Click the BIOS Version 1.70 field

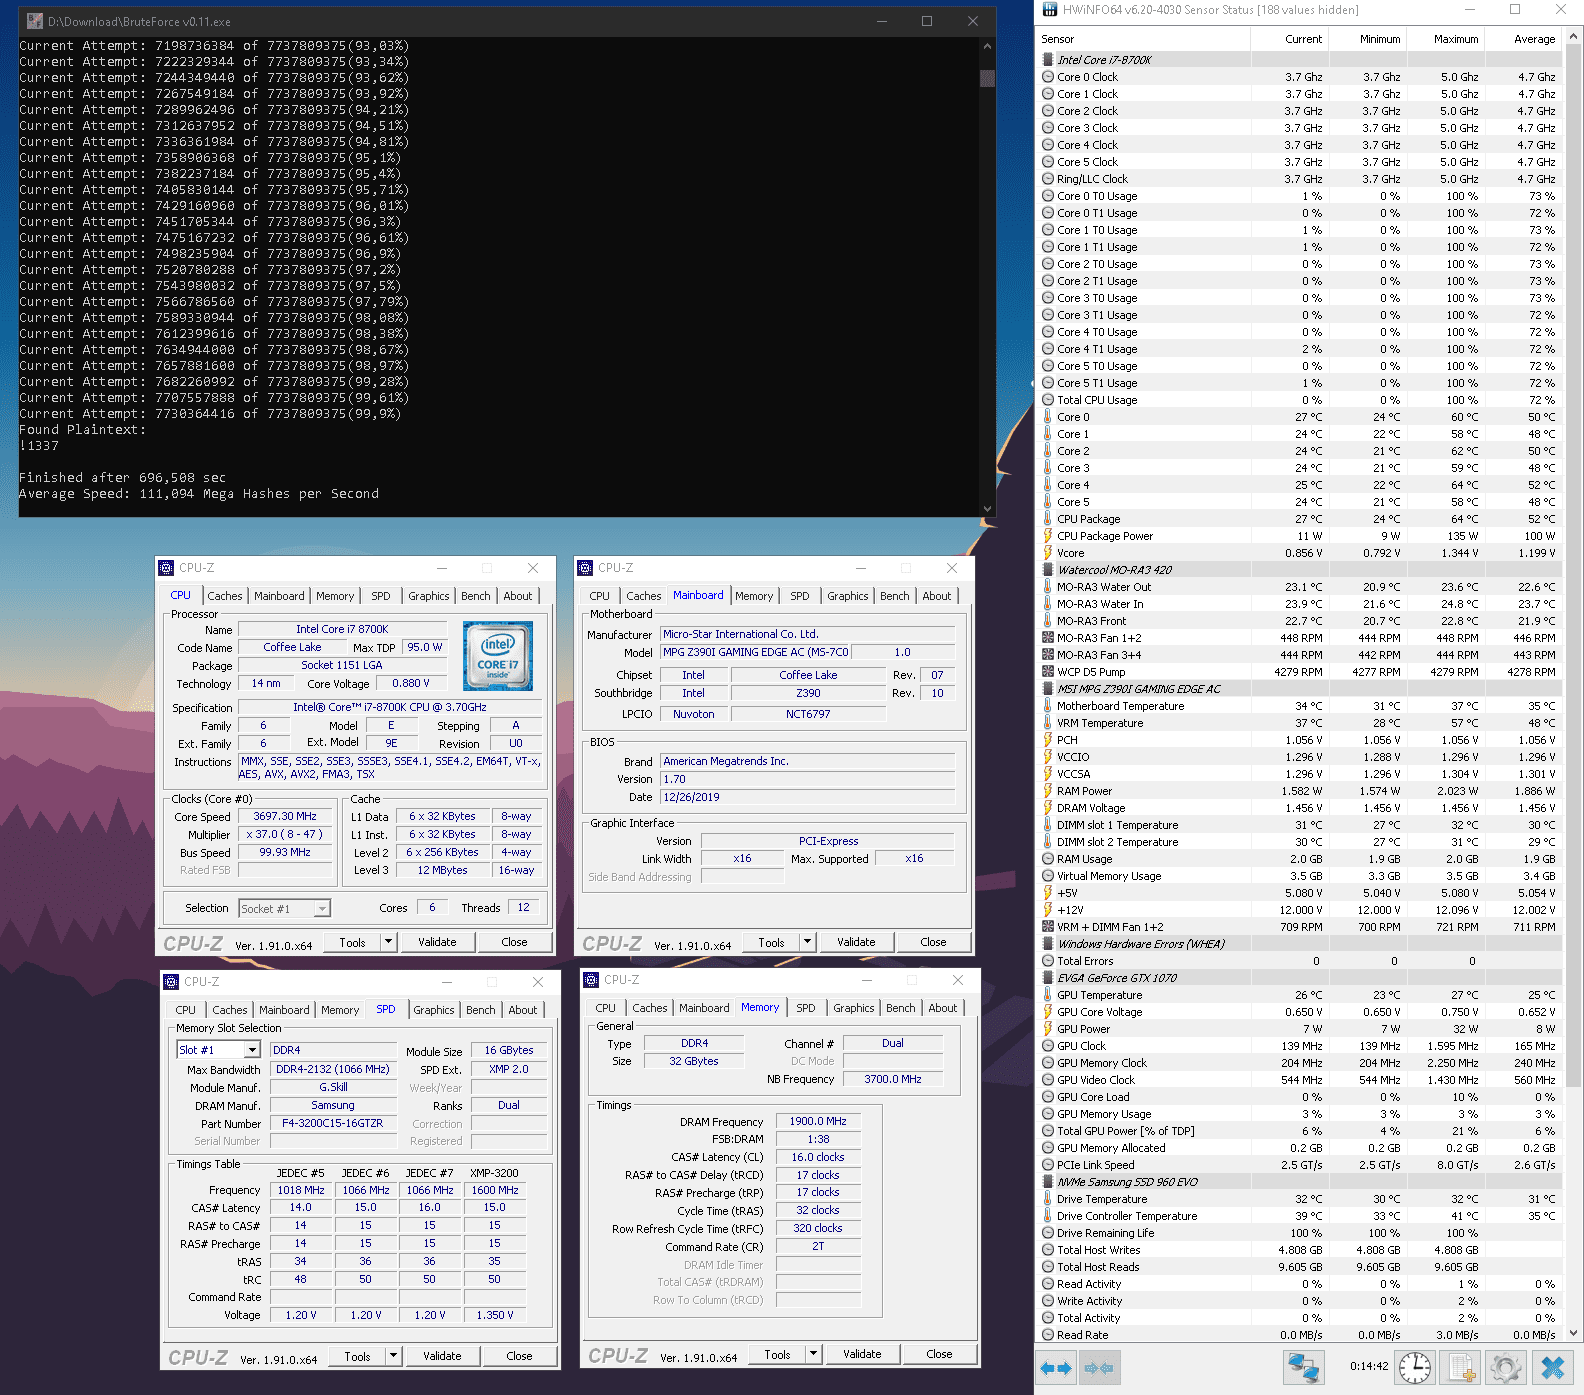pyautogui.click(x=808, y=779)
